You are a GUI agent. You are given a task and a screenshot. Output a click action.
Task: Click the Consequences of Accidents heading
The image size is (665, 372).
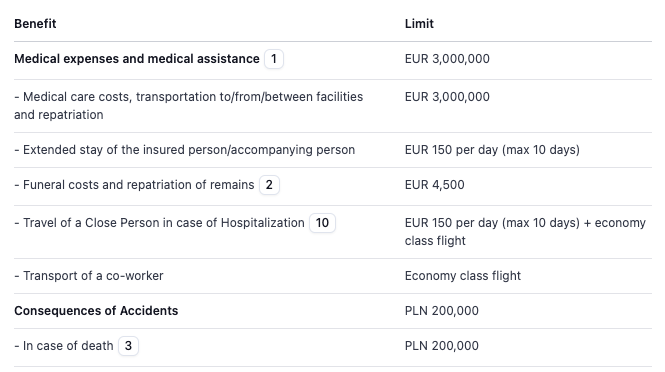pos(96,310)
